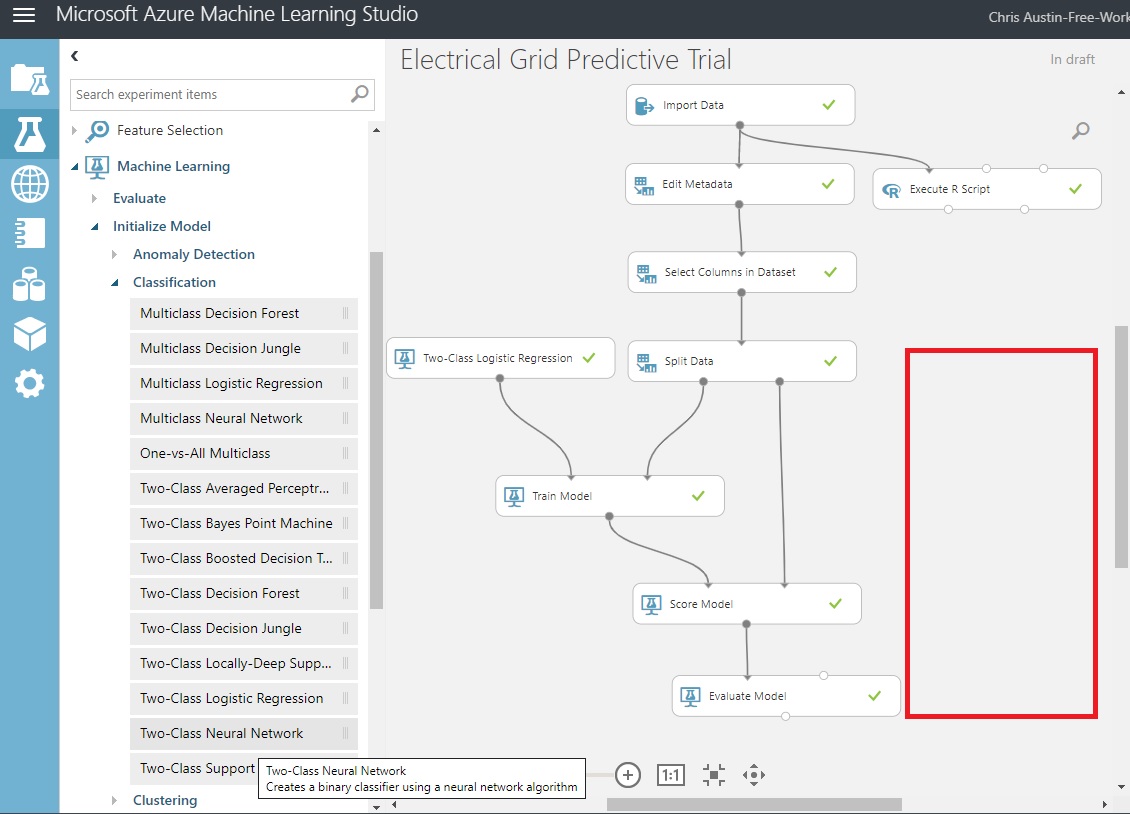Click the palette vertical scrollbar thumb
This screenshot has height=814, width=1130.
click(376, 430)
